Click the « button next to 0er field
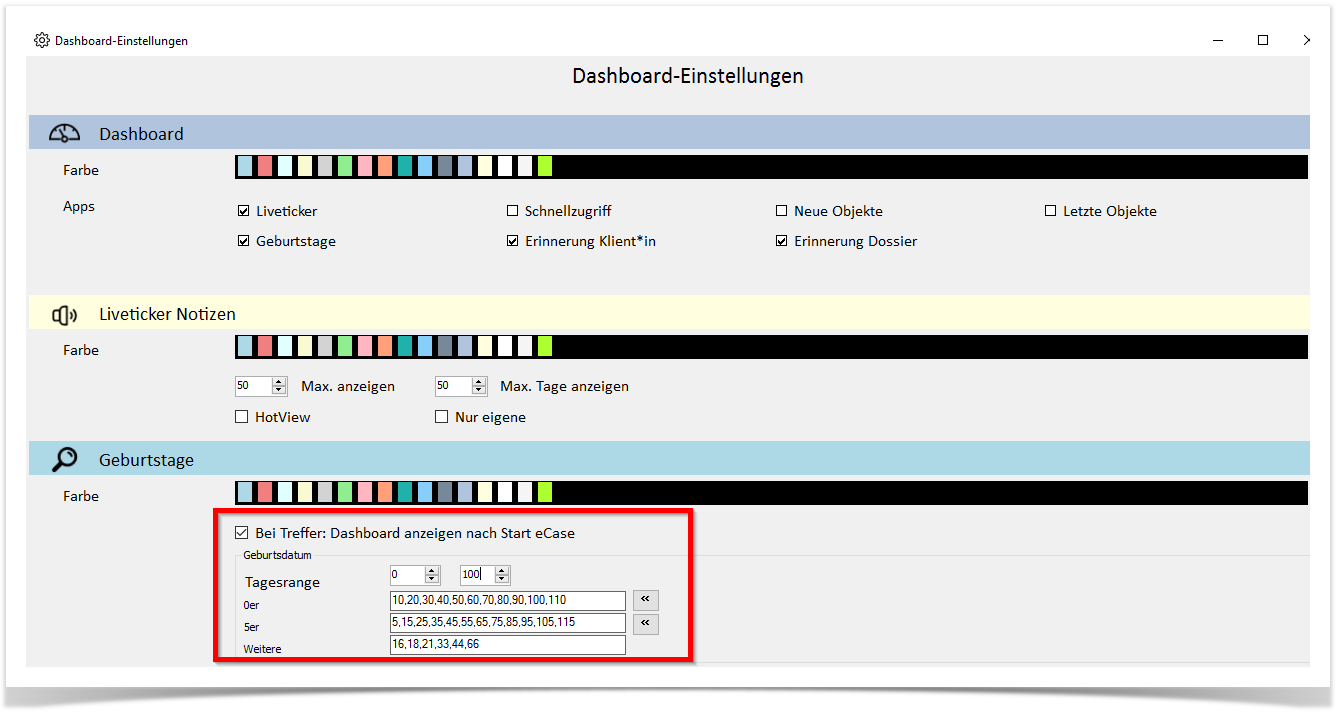Screen dimensions: 1344x716 (645, 600)
